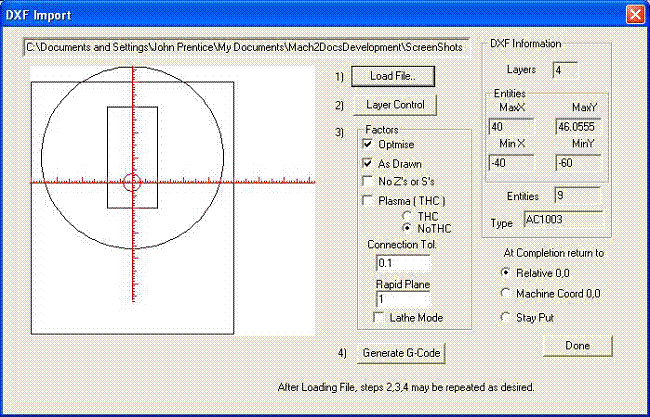Click the Type field AC1003
Viewport: 650px width, 417px height.
[x=563, y=220]
